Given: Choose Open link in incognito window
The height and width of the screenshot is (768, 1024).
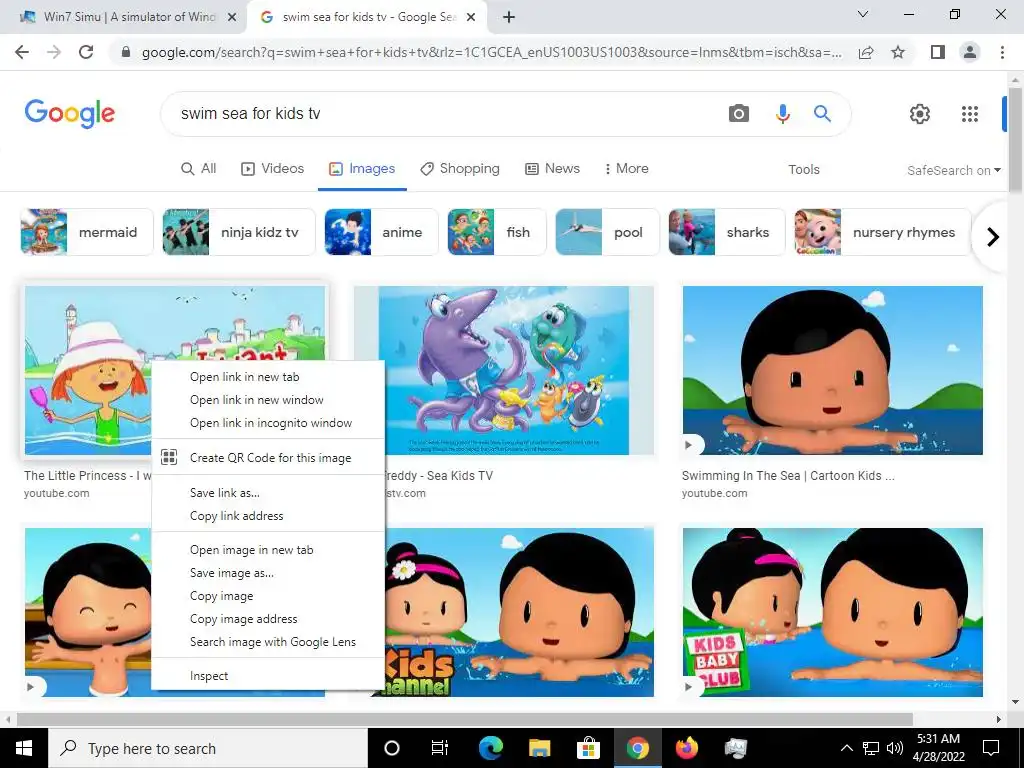Looking at the screenshot, I should [268, 423].
